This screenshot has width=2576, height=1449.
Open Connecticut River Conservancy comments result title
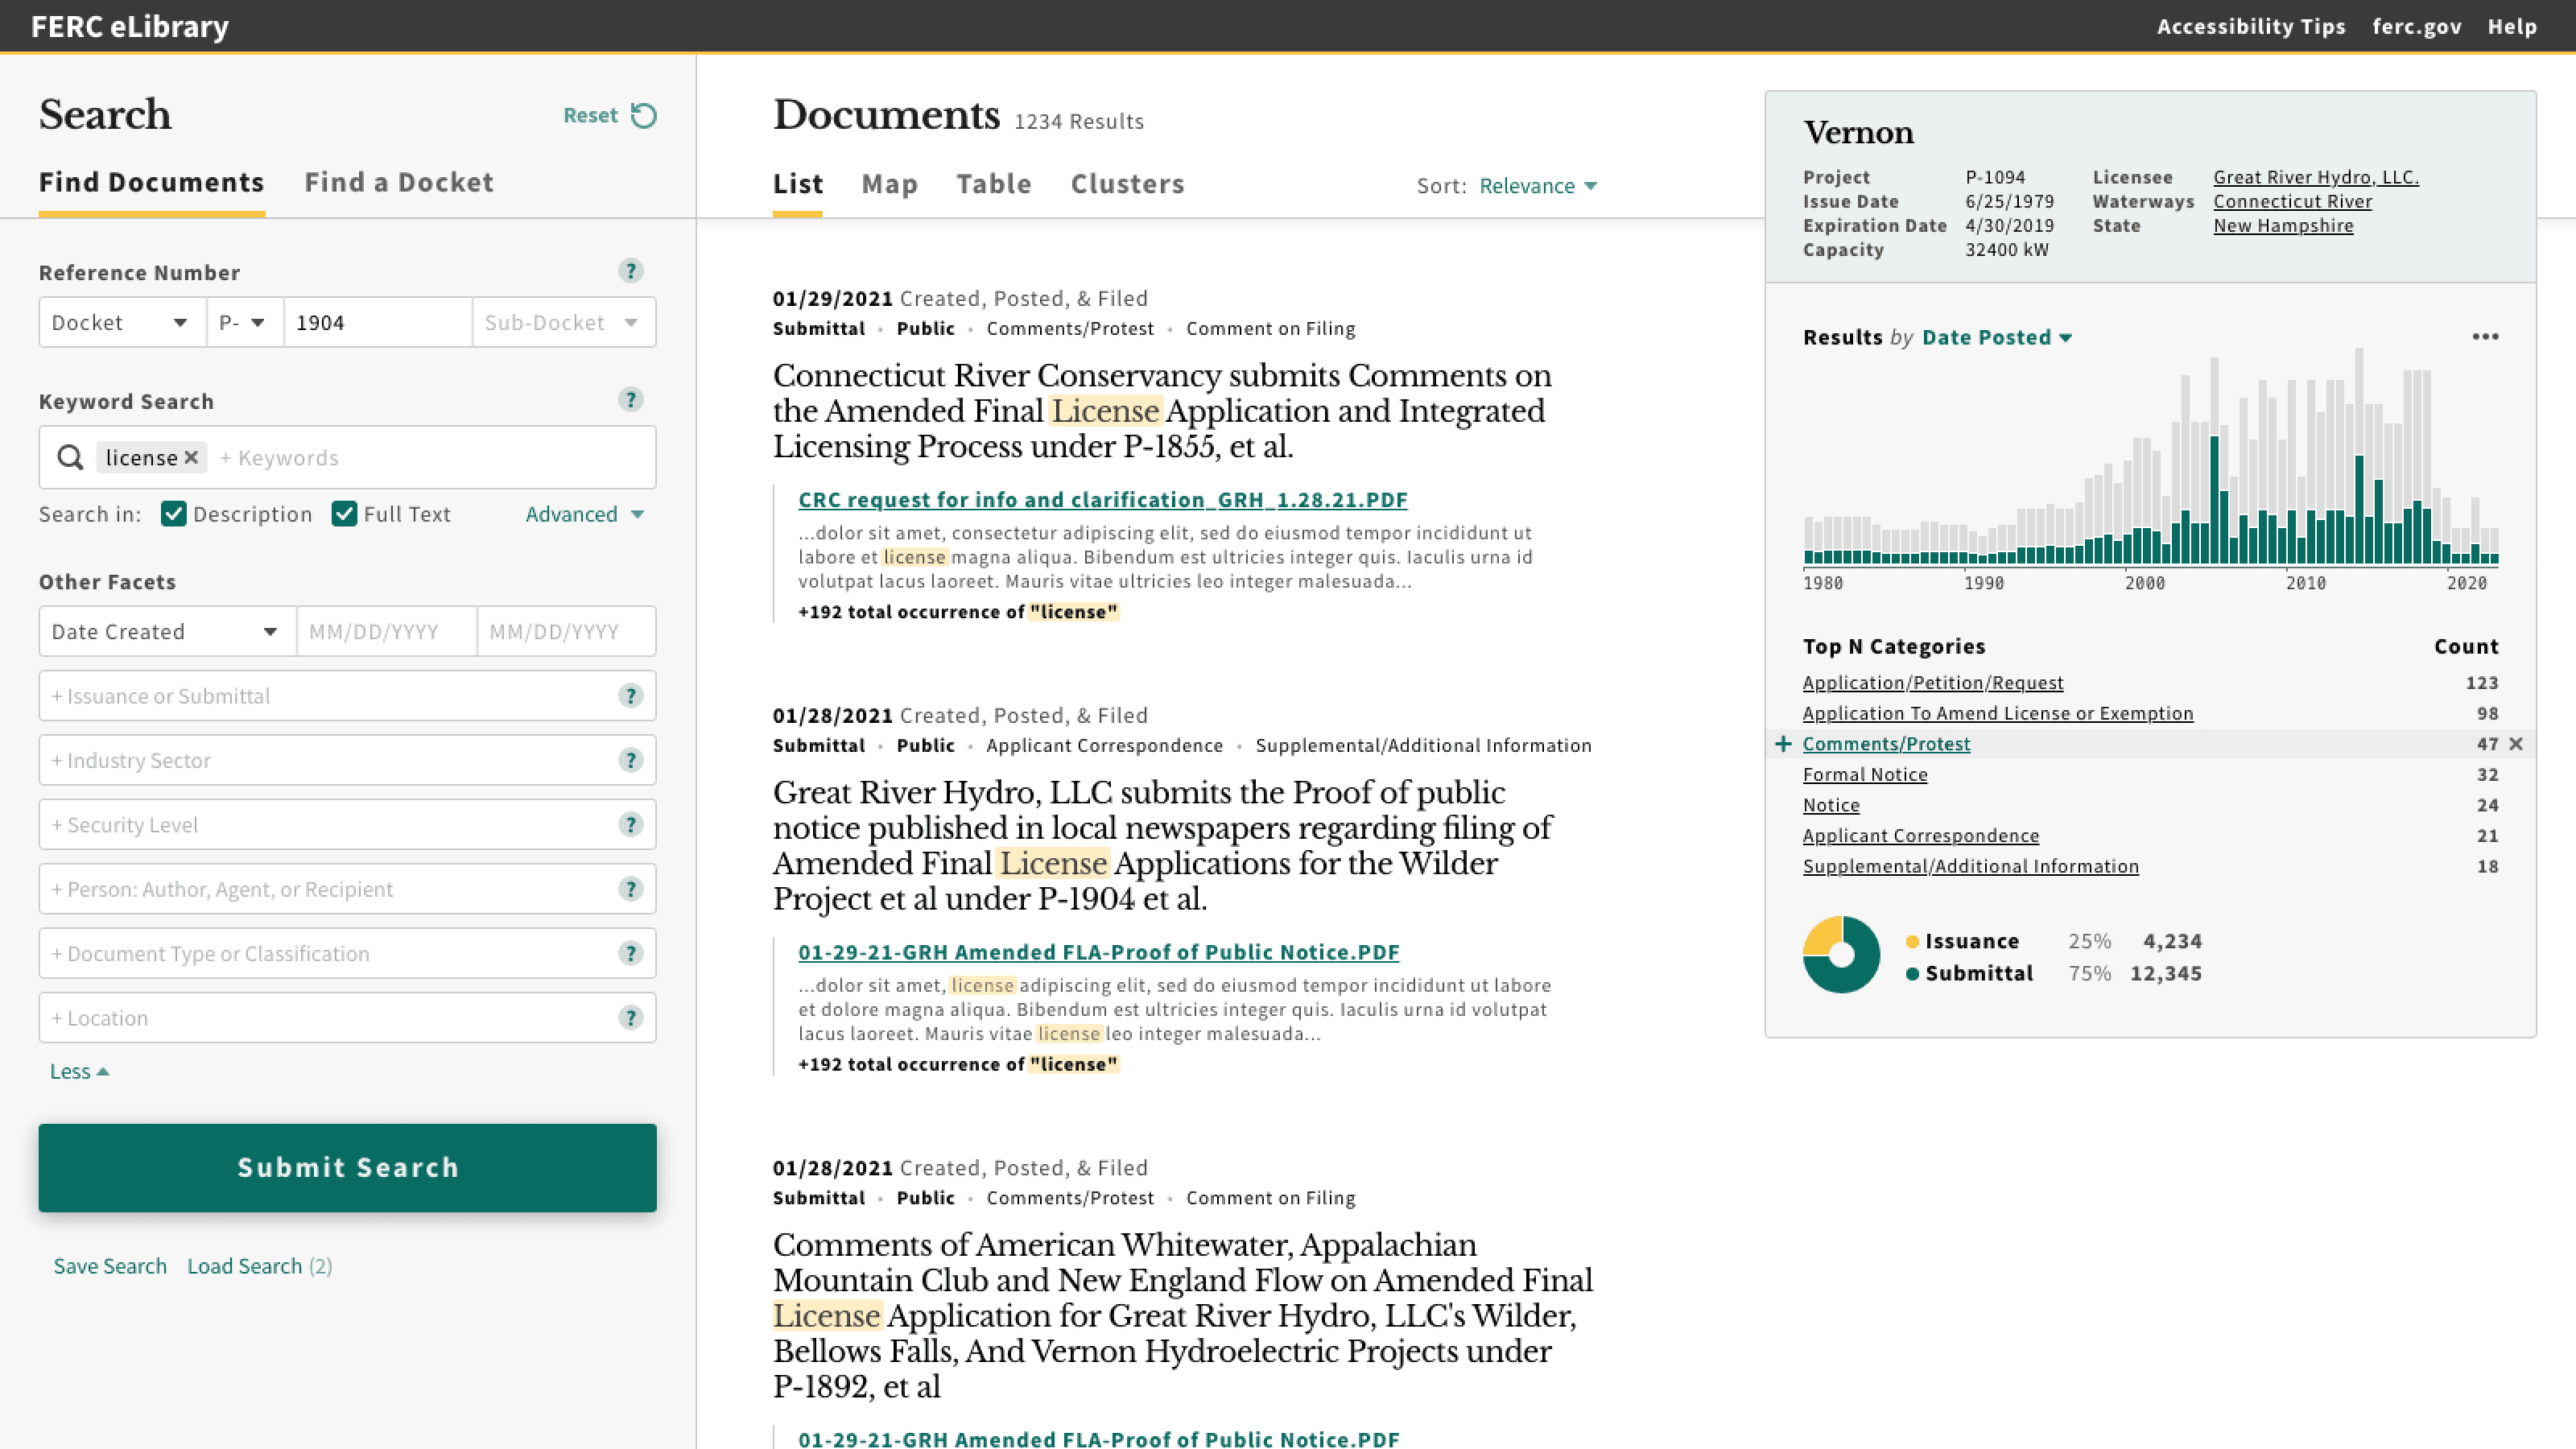[1163, 411]
